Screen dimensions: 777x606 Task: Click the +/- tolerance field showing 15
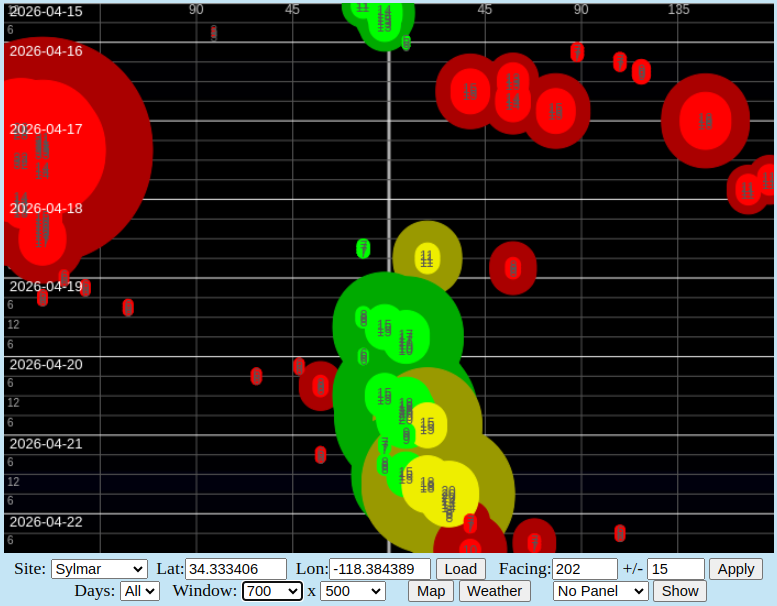tap(675, 568)
